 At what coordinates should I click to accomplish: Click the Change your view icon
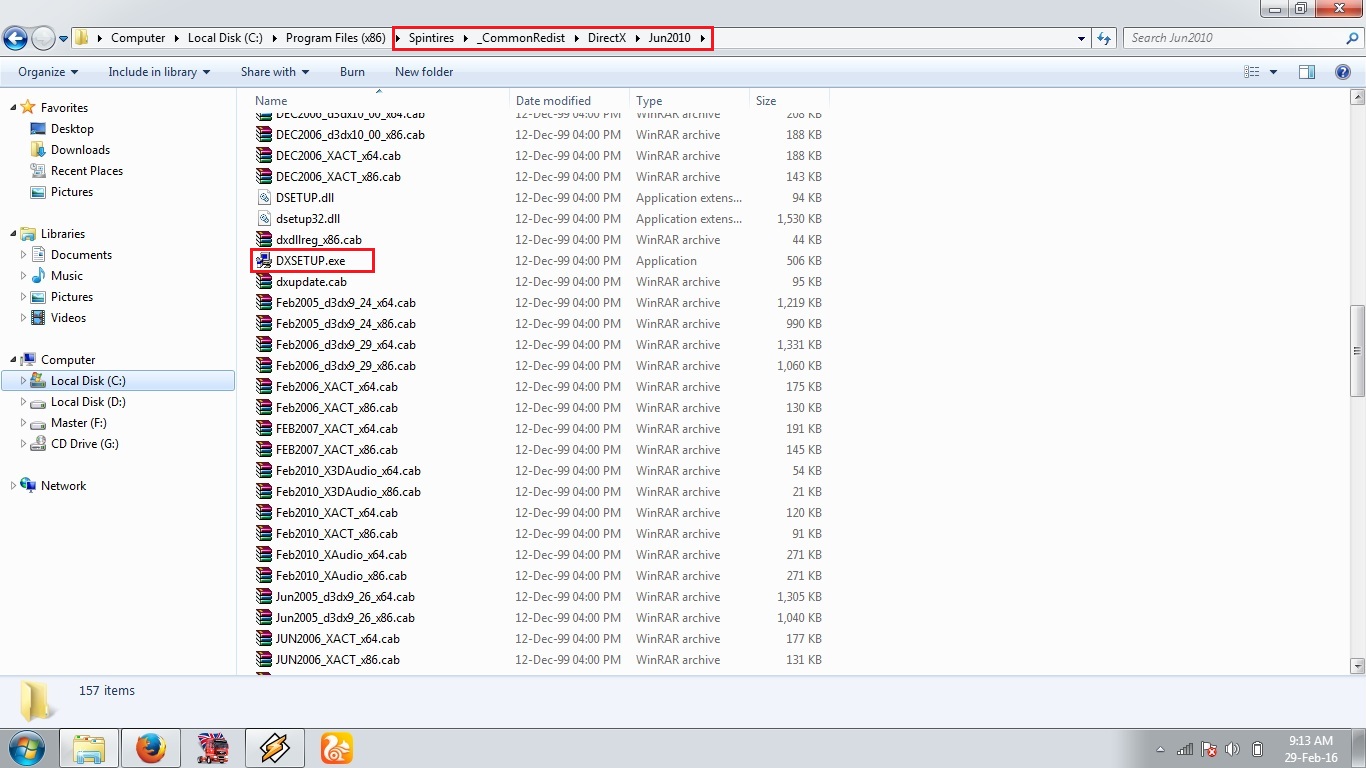click(x=1251, y=72)
